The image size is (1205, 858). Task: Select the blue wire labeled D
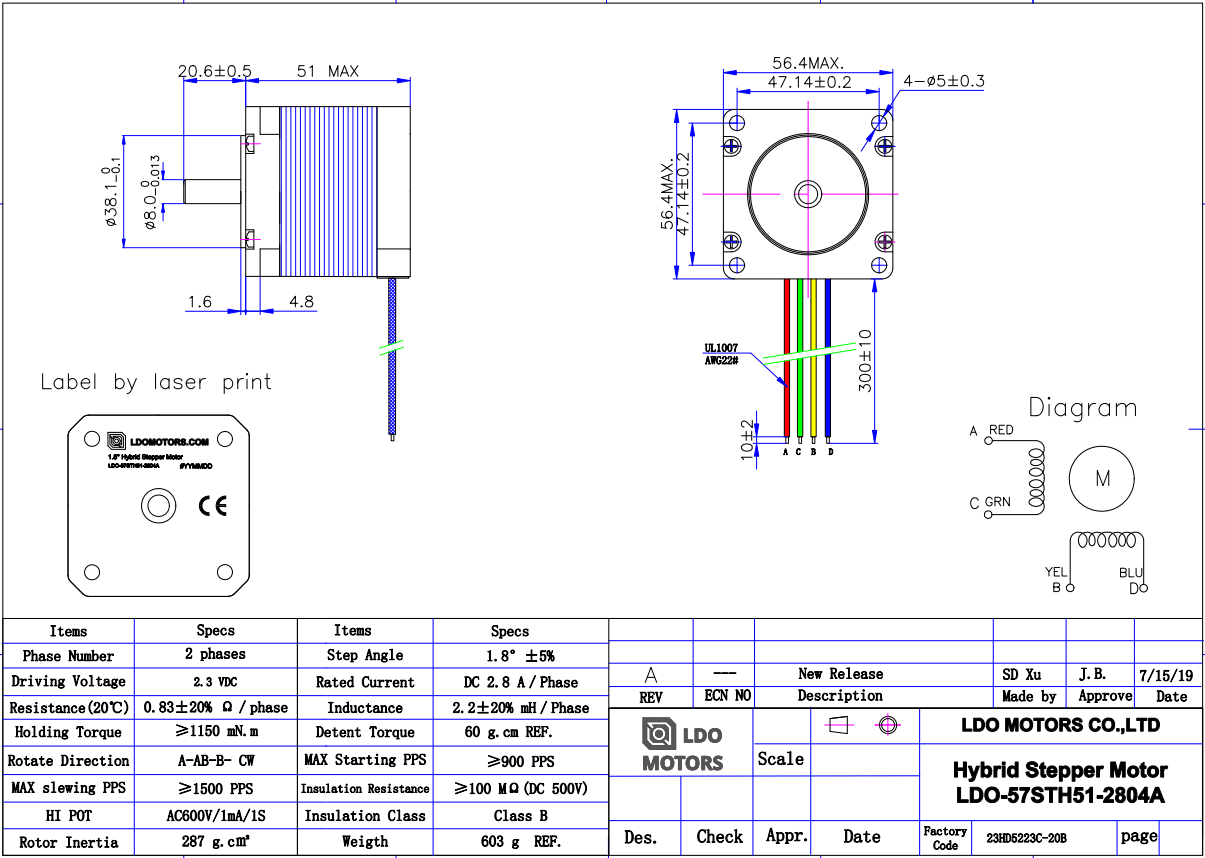click(828, 360)
